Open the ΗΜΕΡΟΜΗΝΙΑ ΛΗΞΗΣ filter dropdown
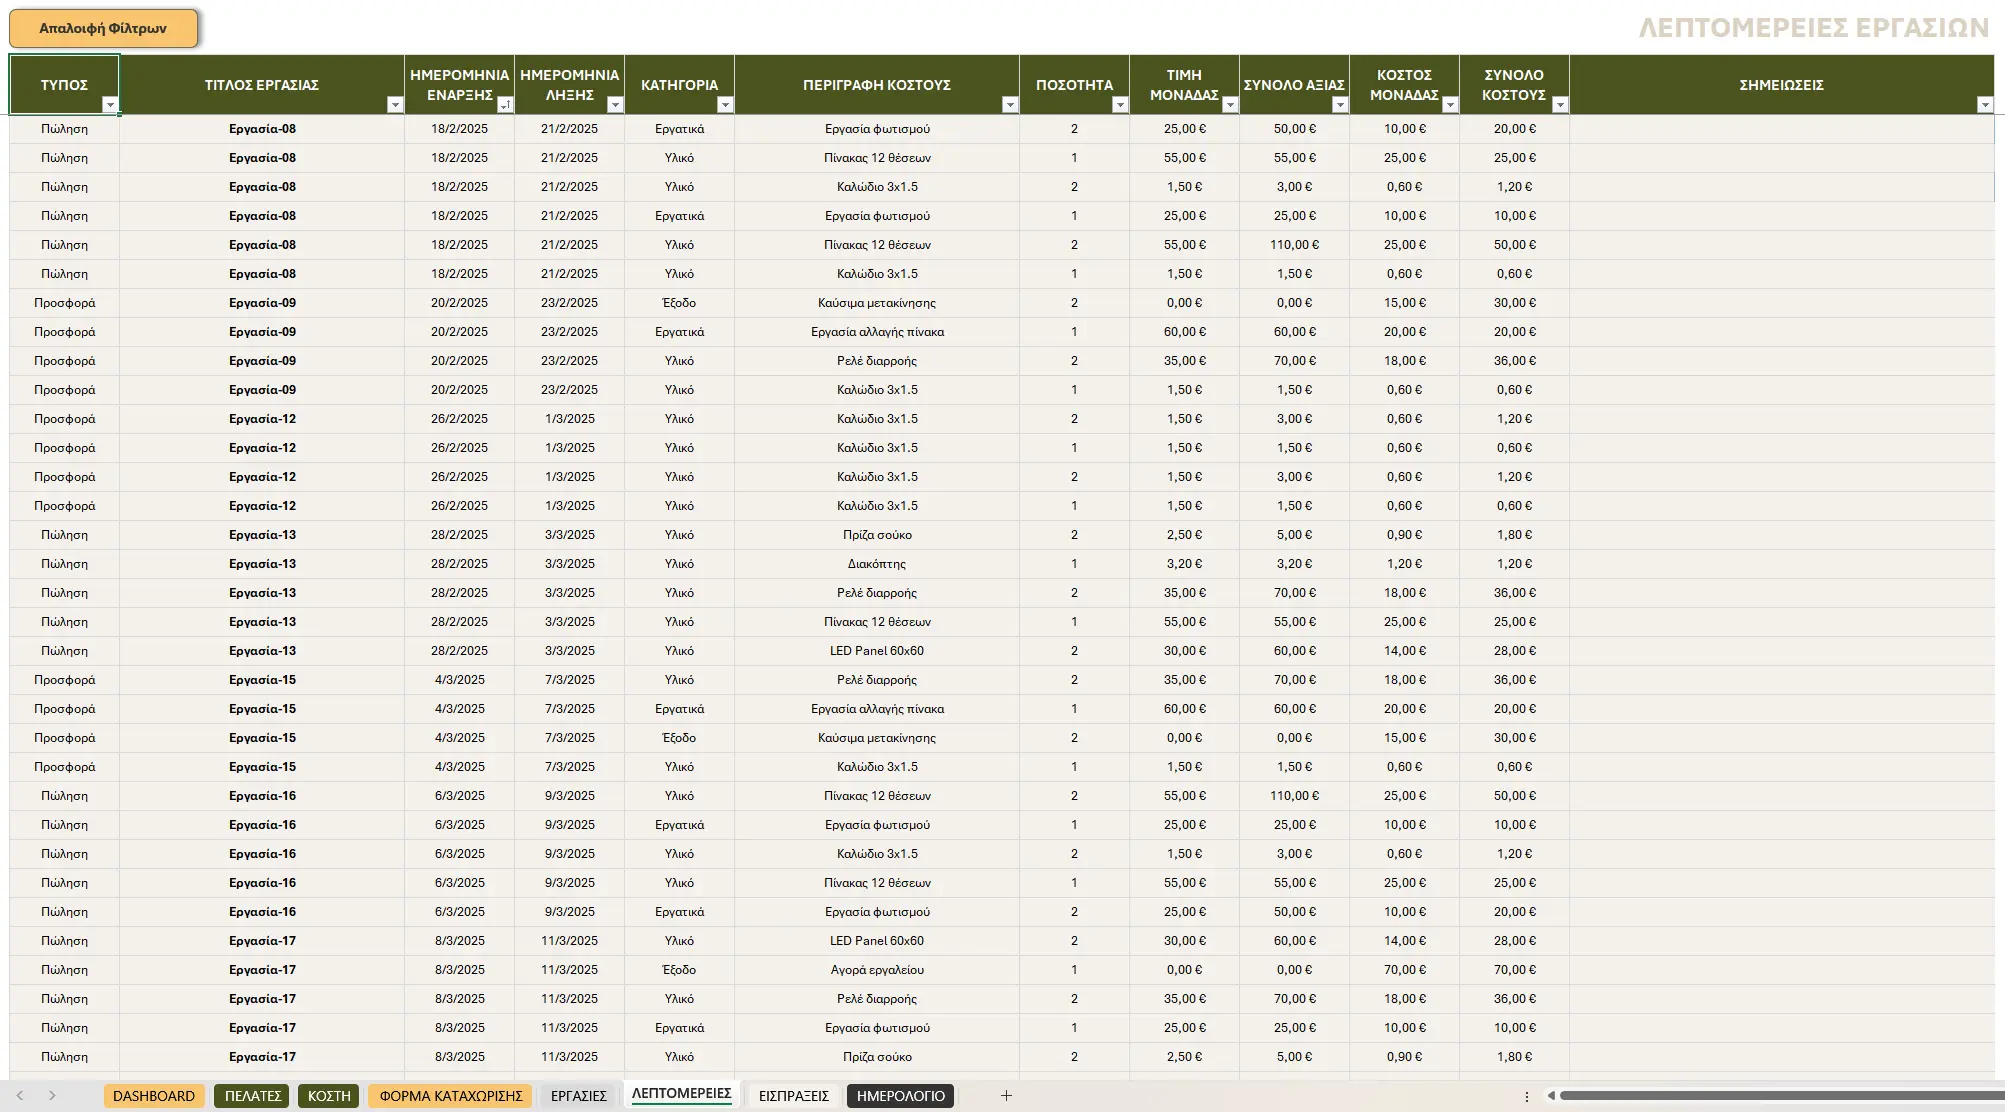Viewport: 2005px width, 1112px height. coord(615,105)
